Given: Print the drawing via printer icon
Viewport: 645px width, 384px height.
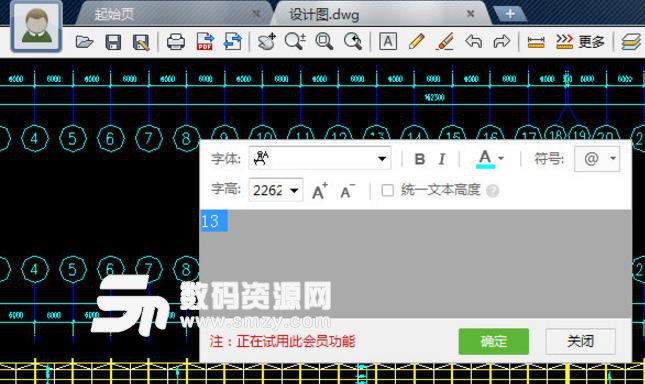Looking at the screenshot, I should tap(176, 42).
